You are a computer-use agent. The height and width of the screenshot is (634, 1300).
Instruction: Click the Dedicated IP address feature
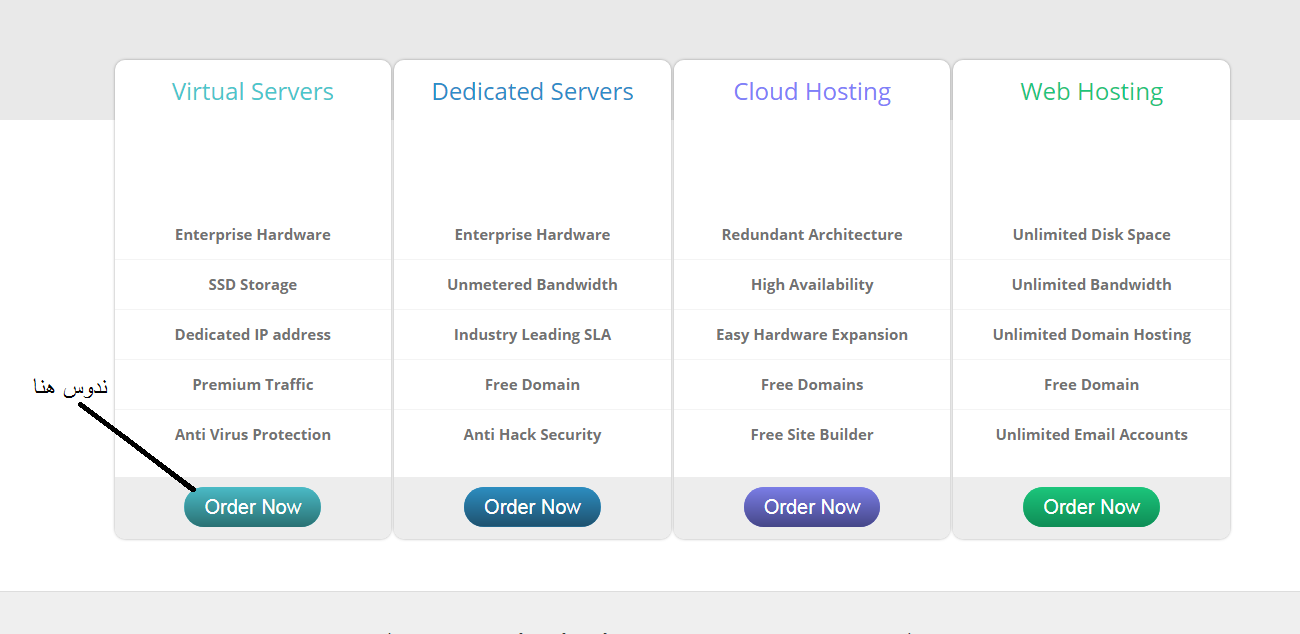click(x=252, y=335)
